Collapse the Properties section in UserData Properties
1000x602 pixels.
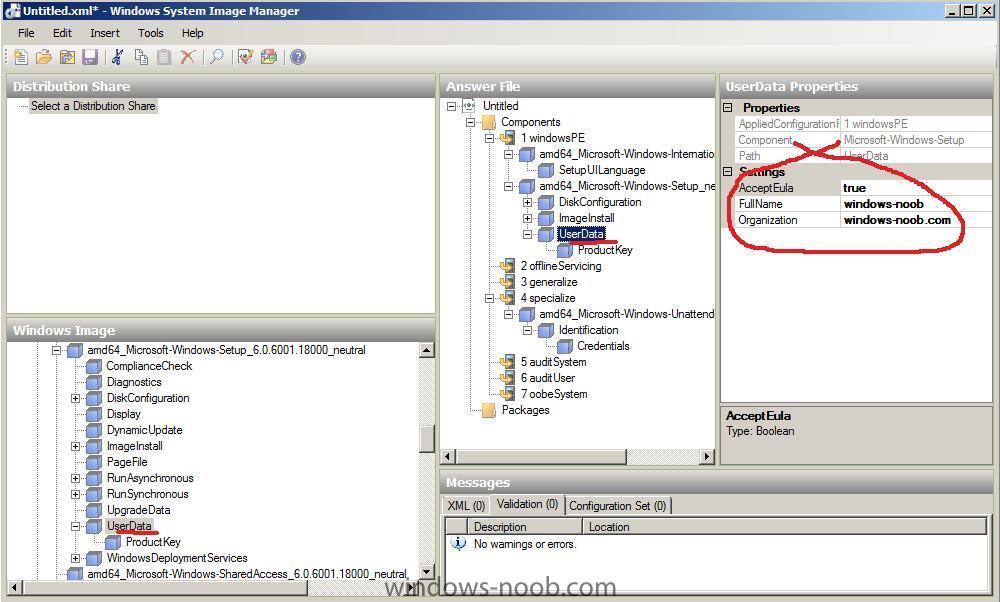[x=728, y=108]
